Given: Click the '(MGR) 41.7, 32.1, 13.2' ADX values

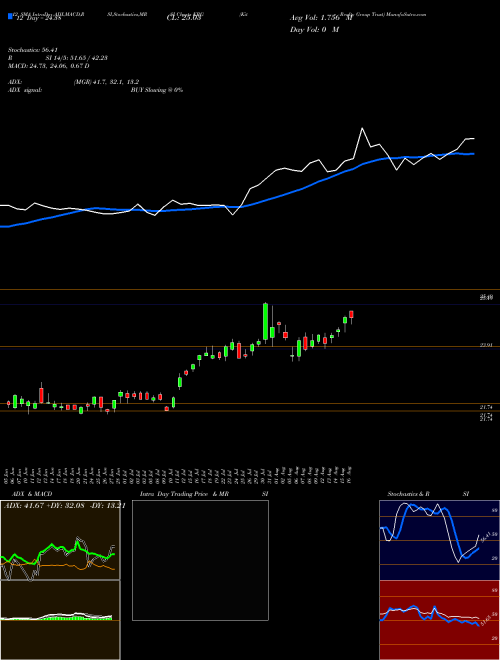Looking at the screenshot, I should [106, 82].
